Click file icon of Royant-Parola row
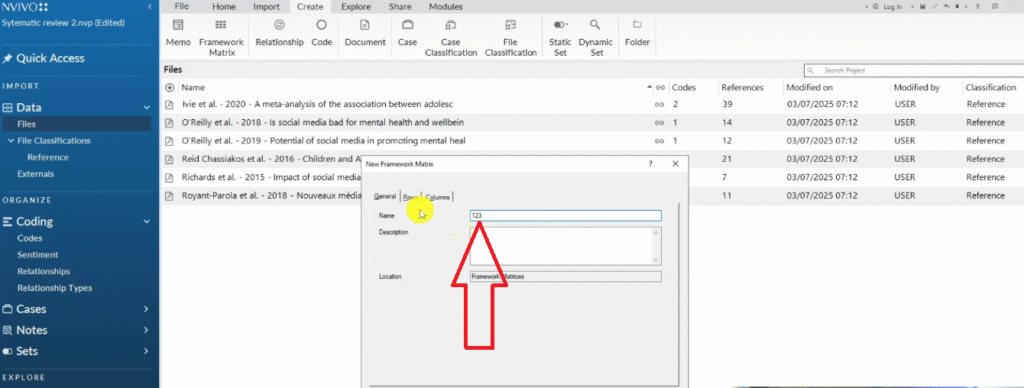This screenshot has height=388, width=1024. click(170, 196)
